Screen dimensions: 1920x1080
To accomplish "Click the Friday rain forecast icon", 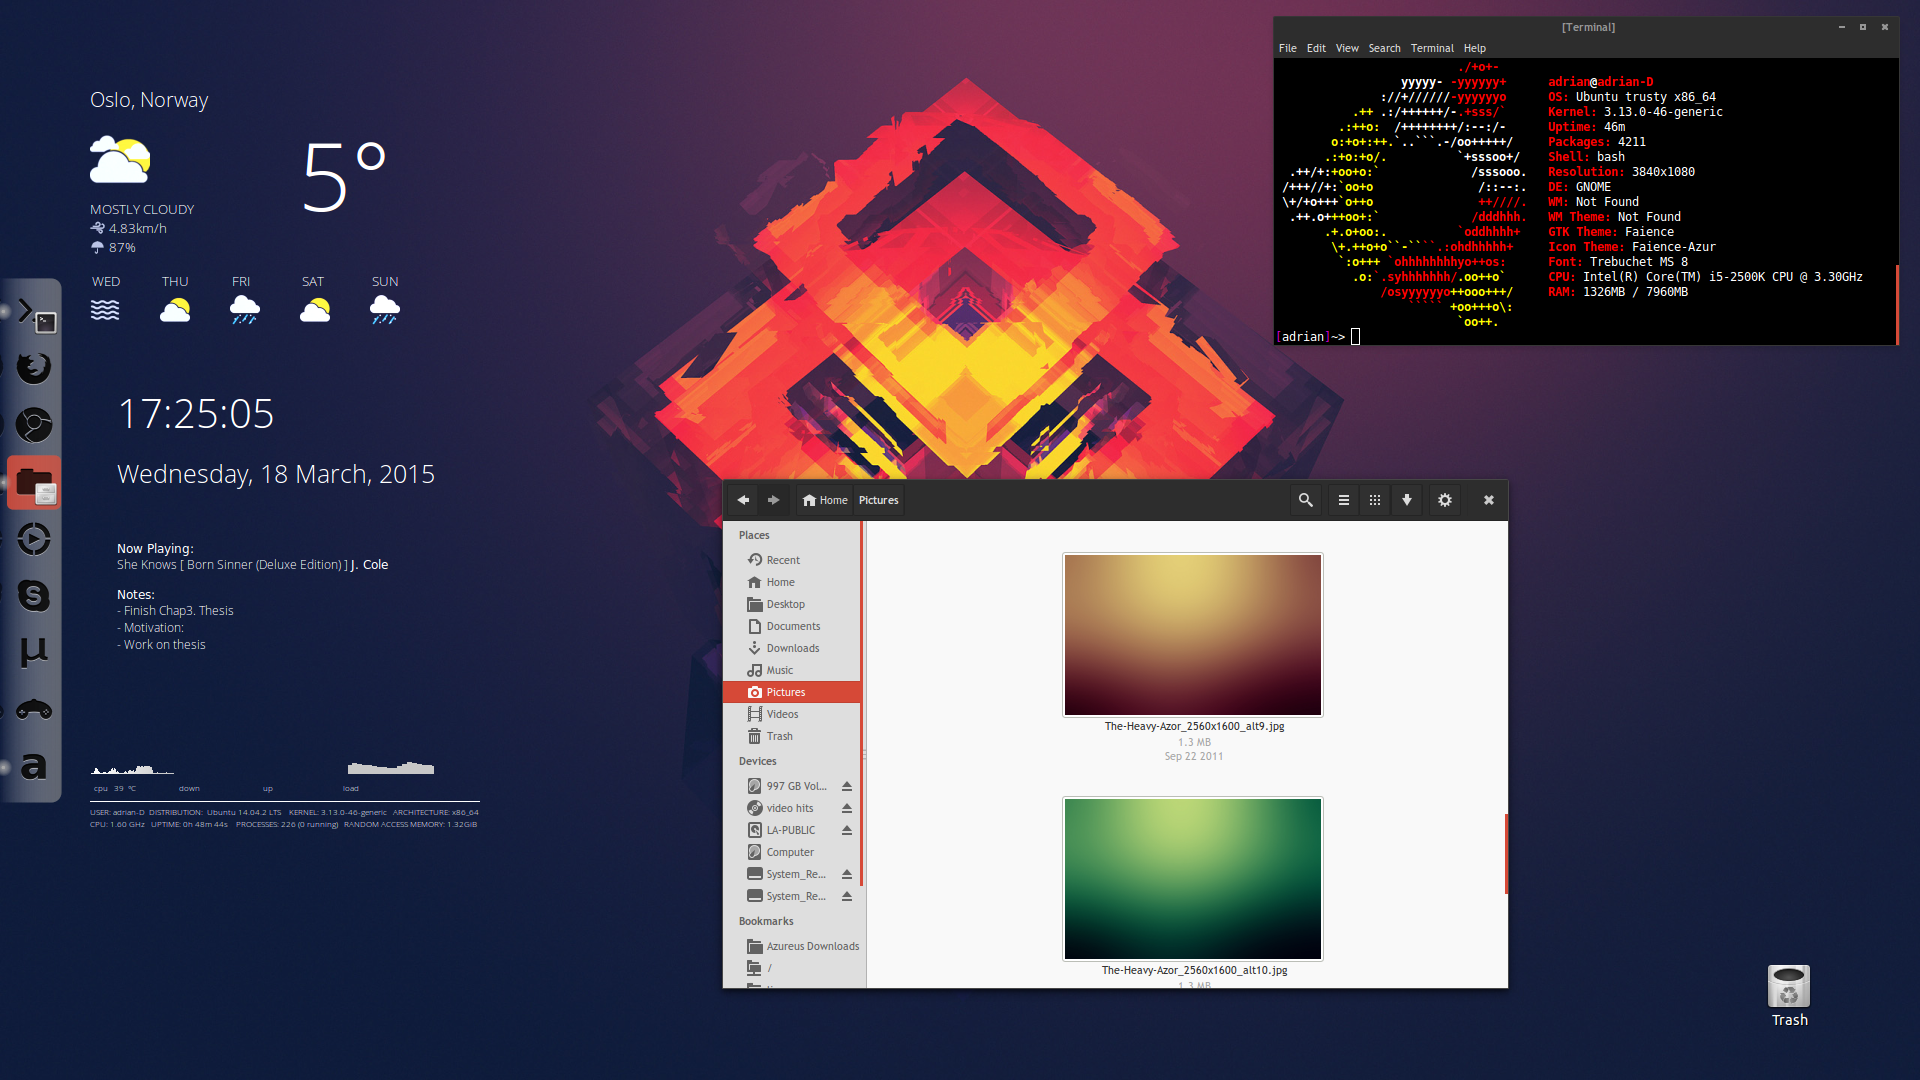I will pos(244,310).
